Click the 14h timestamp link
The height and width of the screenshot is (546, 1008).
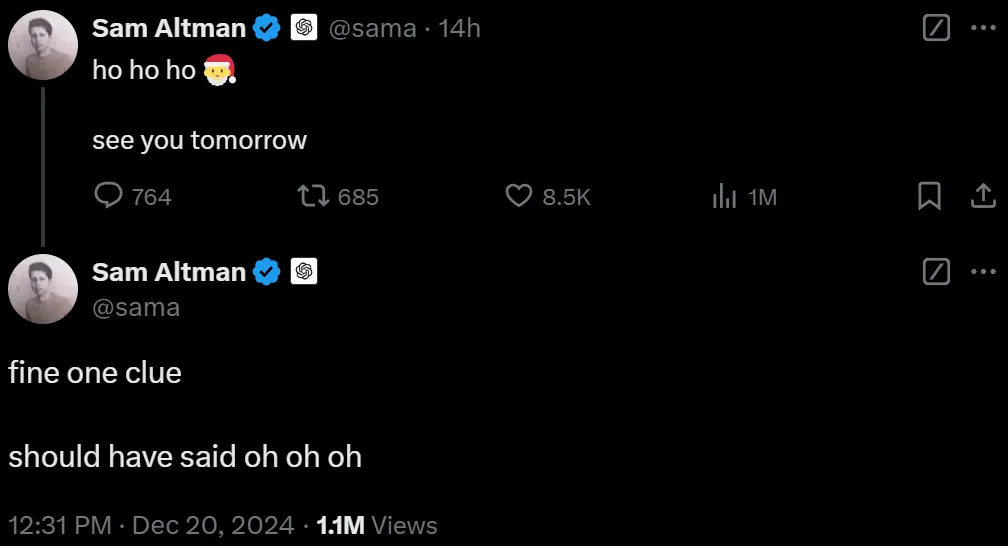coord(459,29)
